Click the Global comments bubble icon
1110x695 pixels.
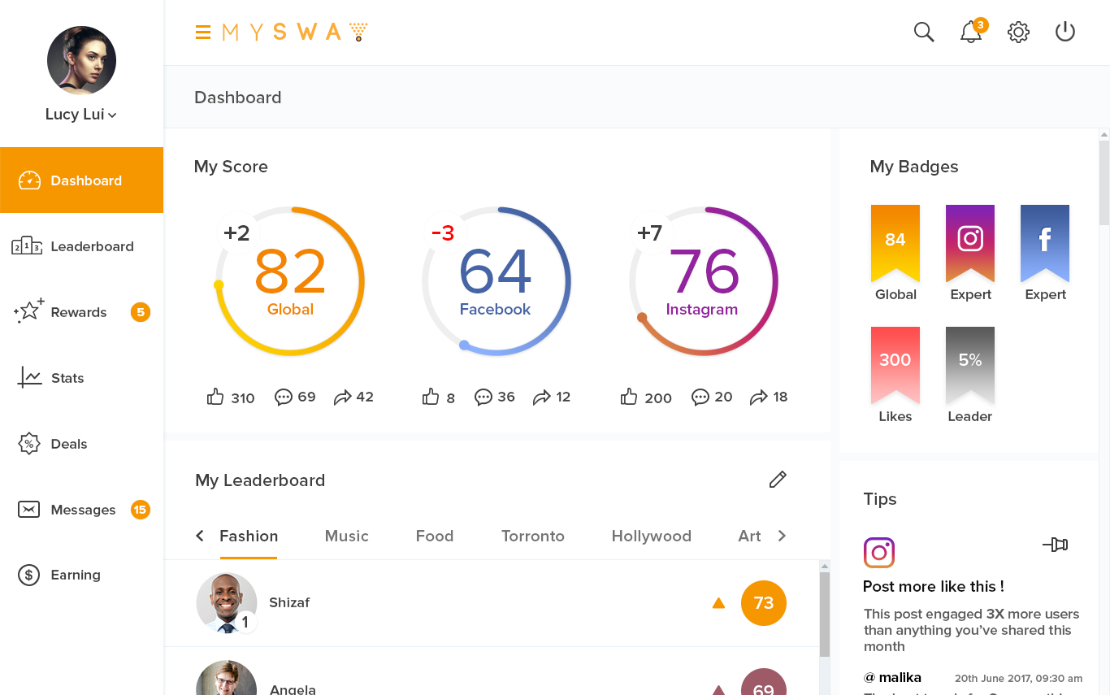(283, 397)
